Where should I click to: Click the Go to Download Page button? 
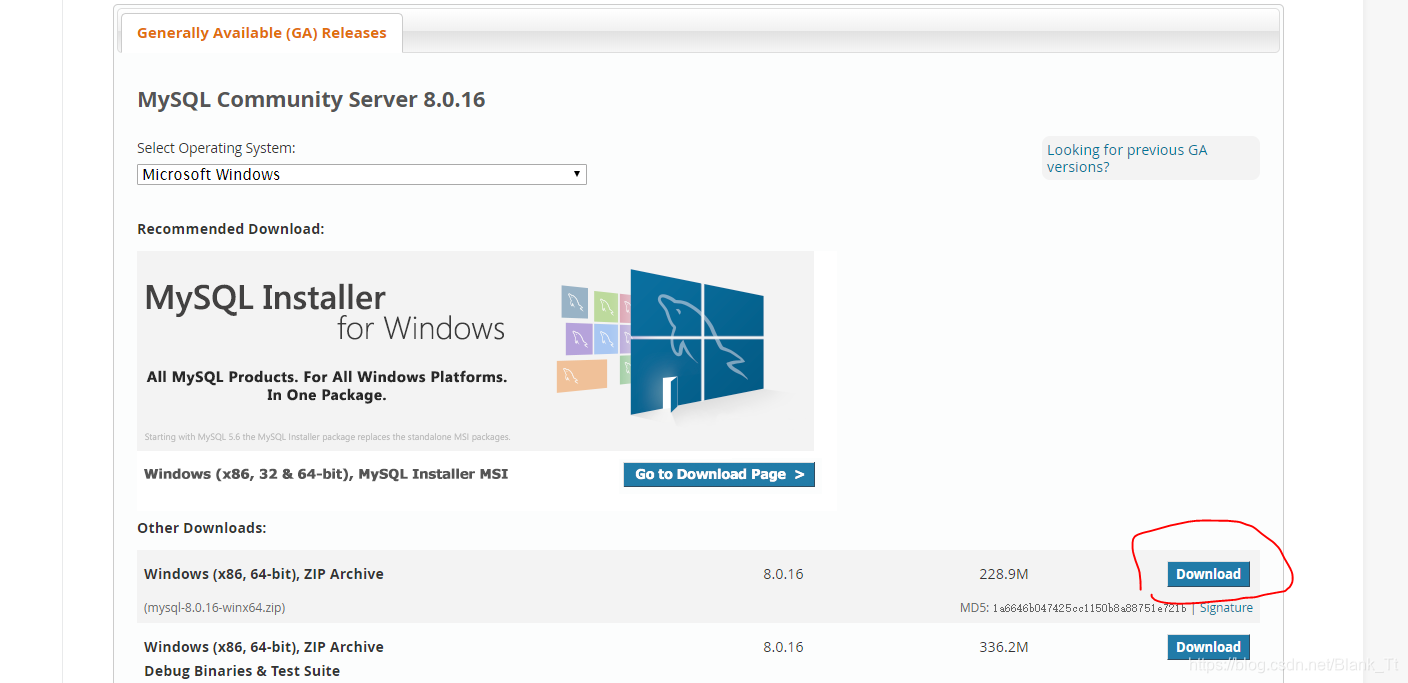(719, 474)
